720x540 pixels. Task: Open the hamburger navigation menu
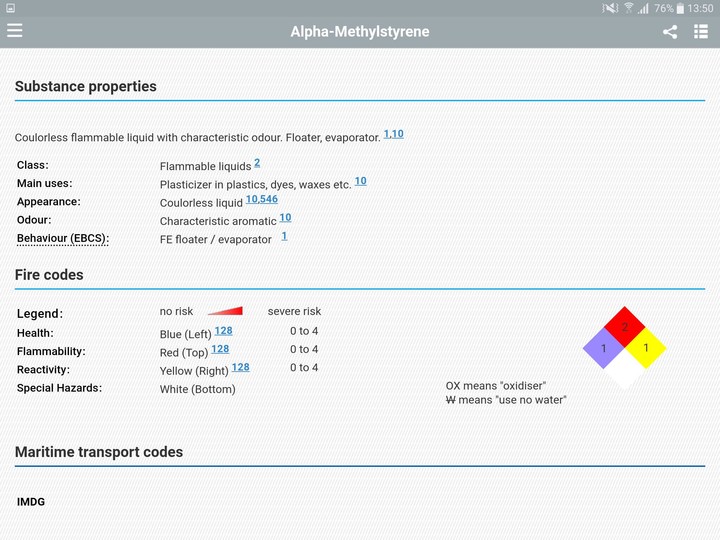coord(15,31)
